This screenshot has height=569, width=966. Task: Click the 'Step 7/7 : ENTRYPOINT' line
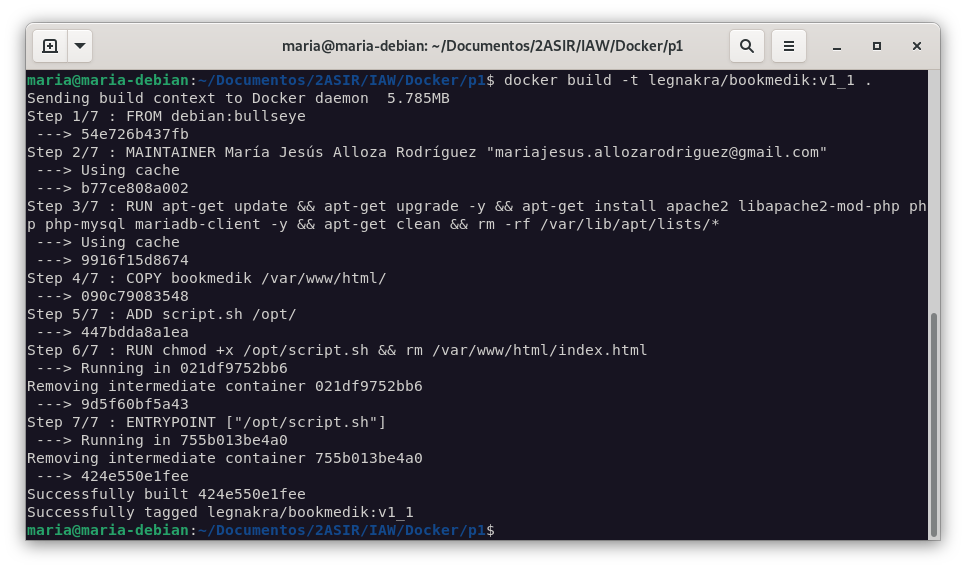206,422
